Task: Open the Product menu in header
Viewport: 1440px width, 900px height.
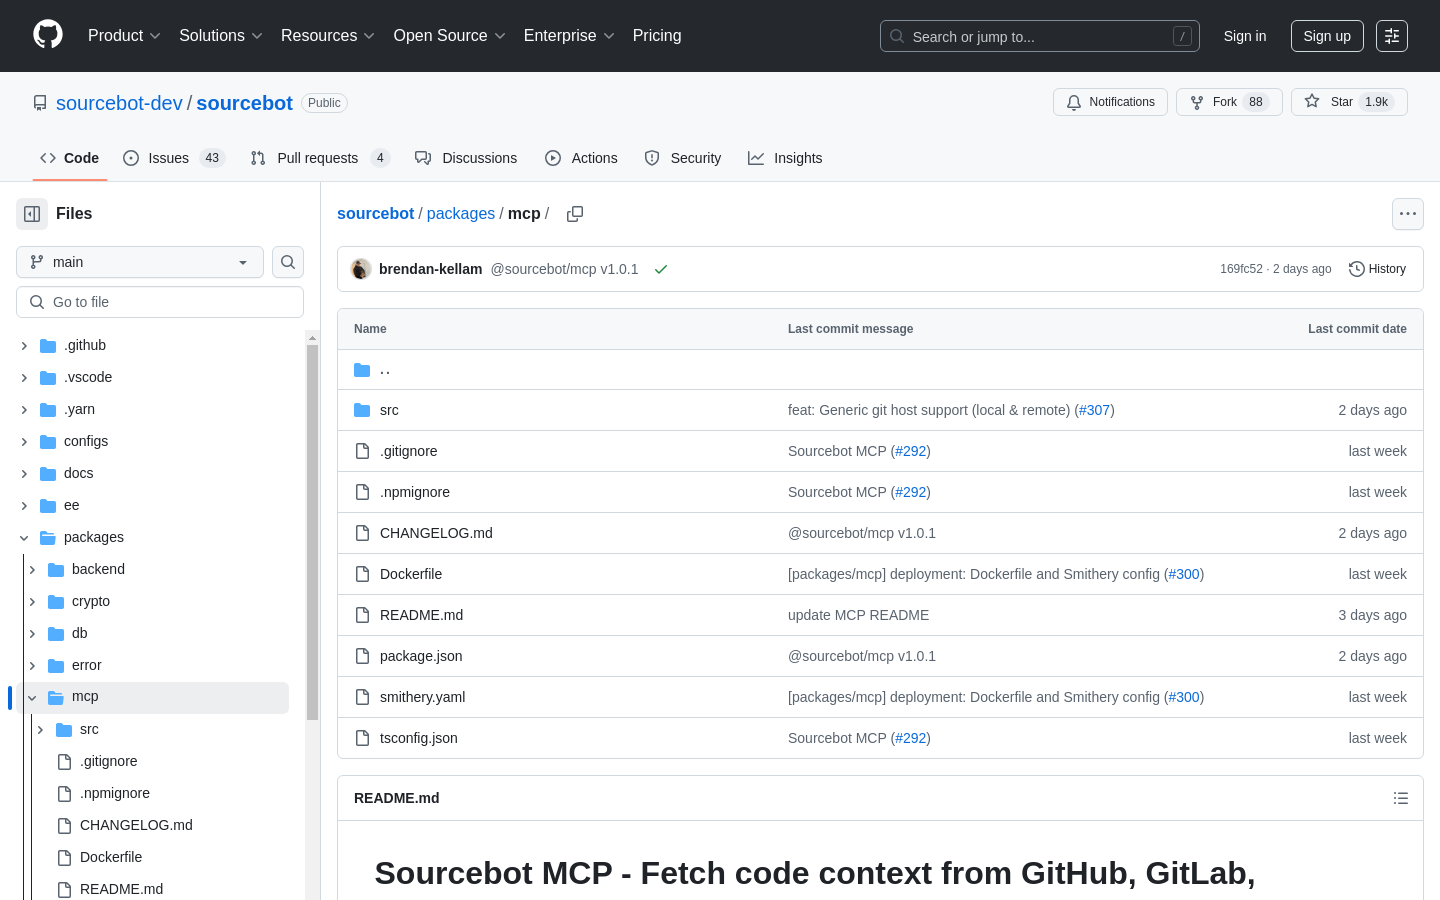Action: [124, 36]
